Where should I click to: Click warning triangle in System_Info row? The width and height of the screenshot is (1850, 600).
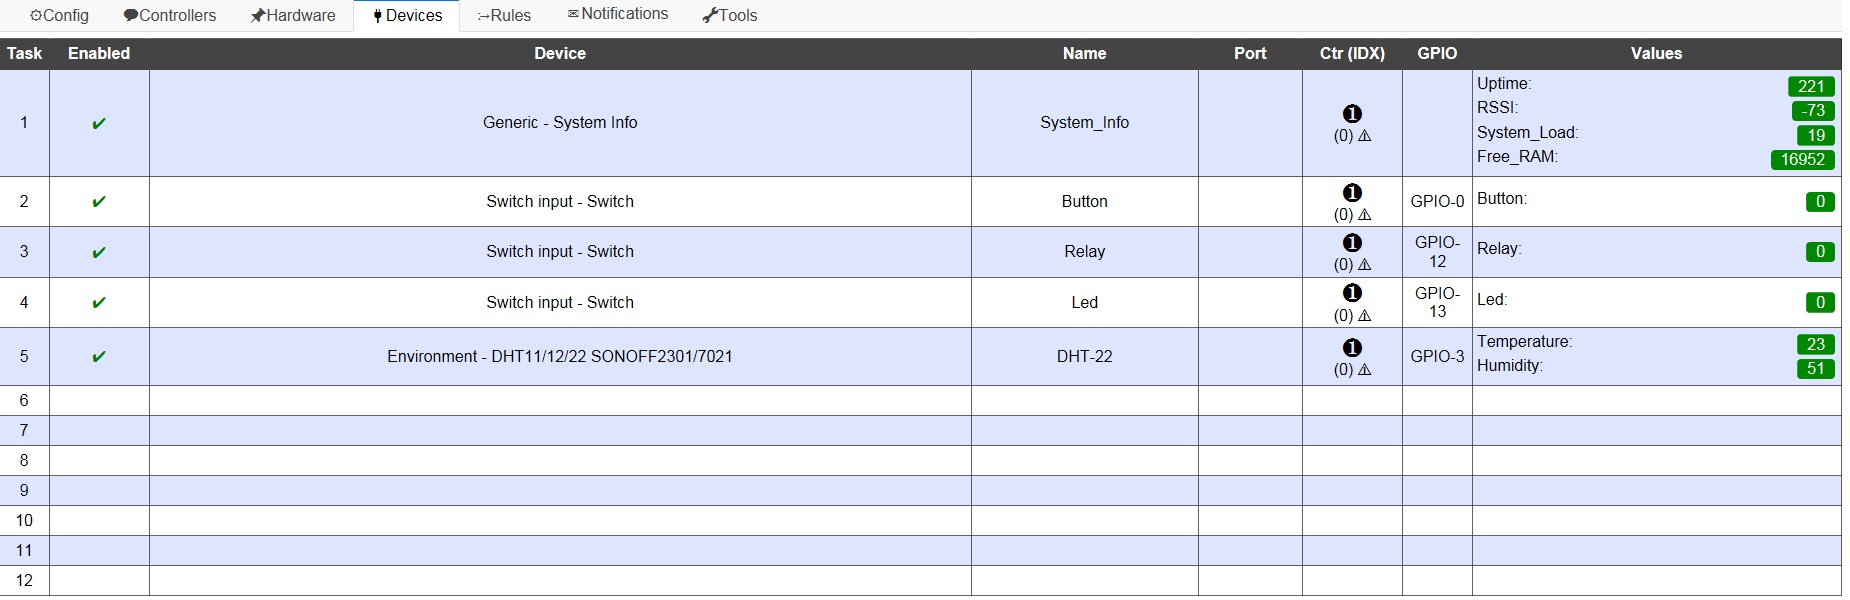(x=1364, y=136)
